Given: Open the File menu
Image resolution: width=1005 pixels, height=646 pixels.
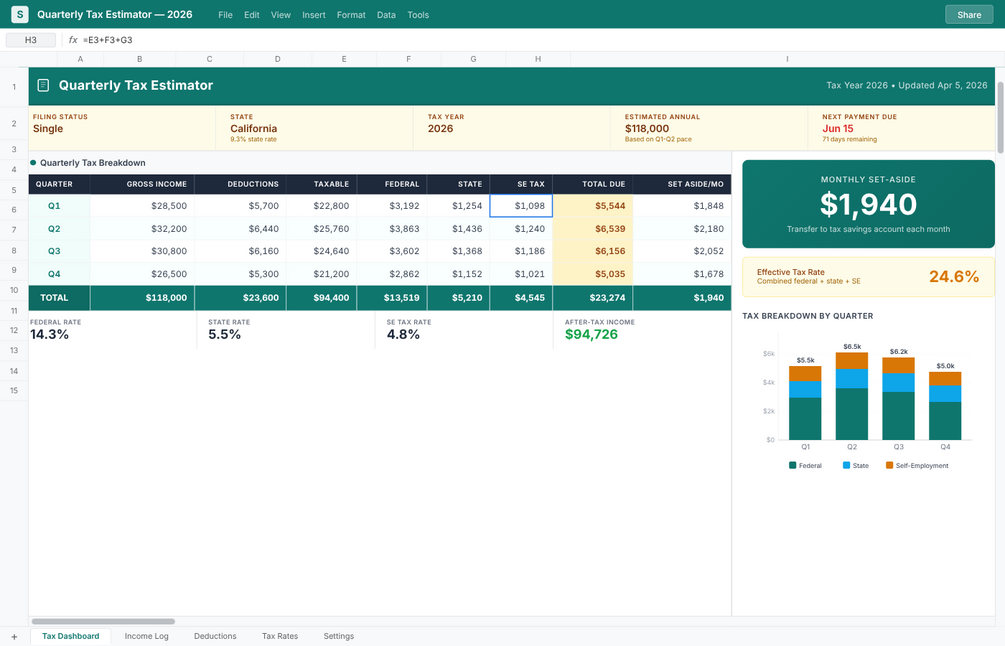Looking at the screenshot, I should tap(225, 15).
